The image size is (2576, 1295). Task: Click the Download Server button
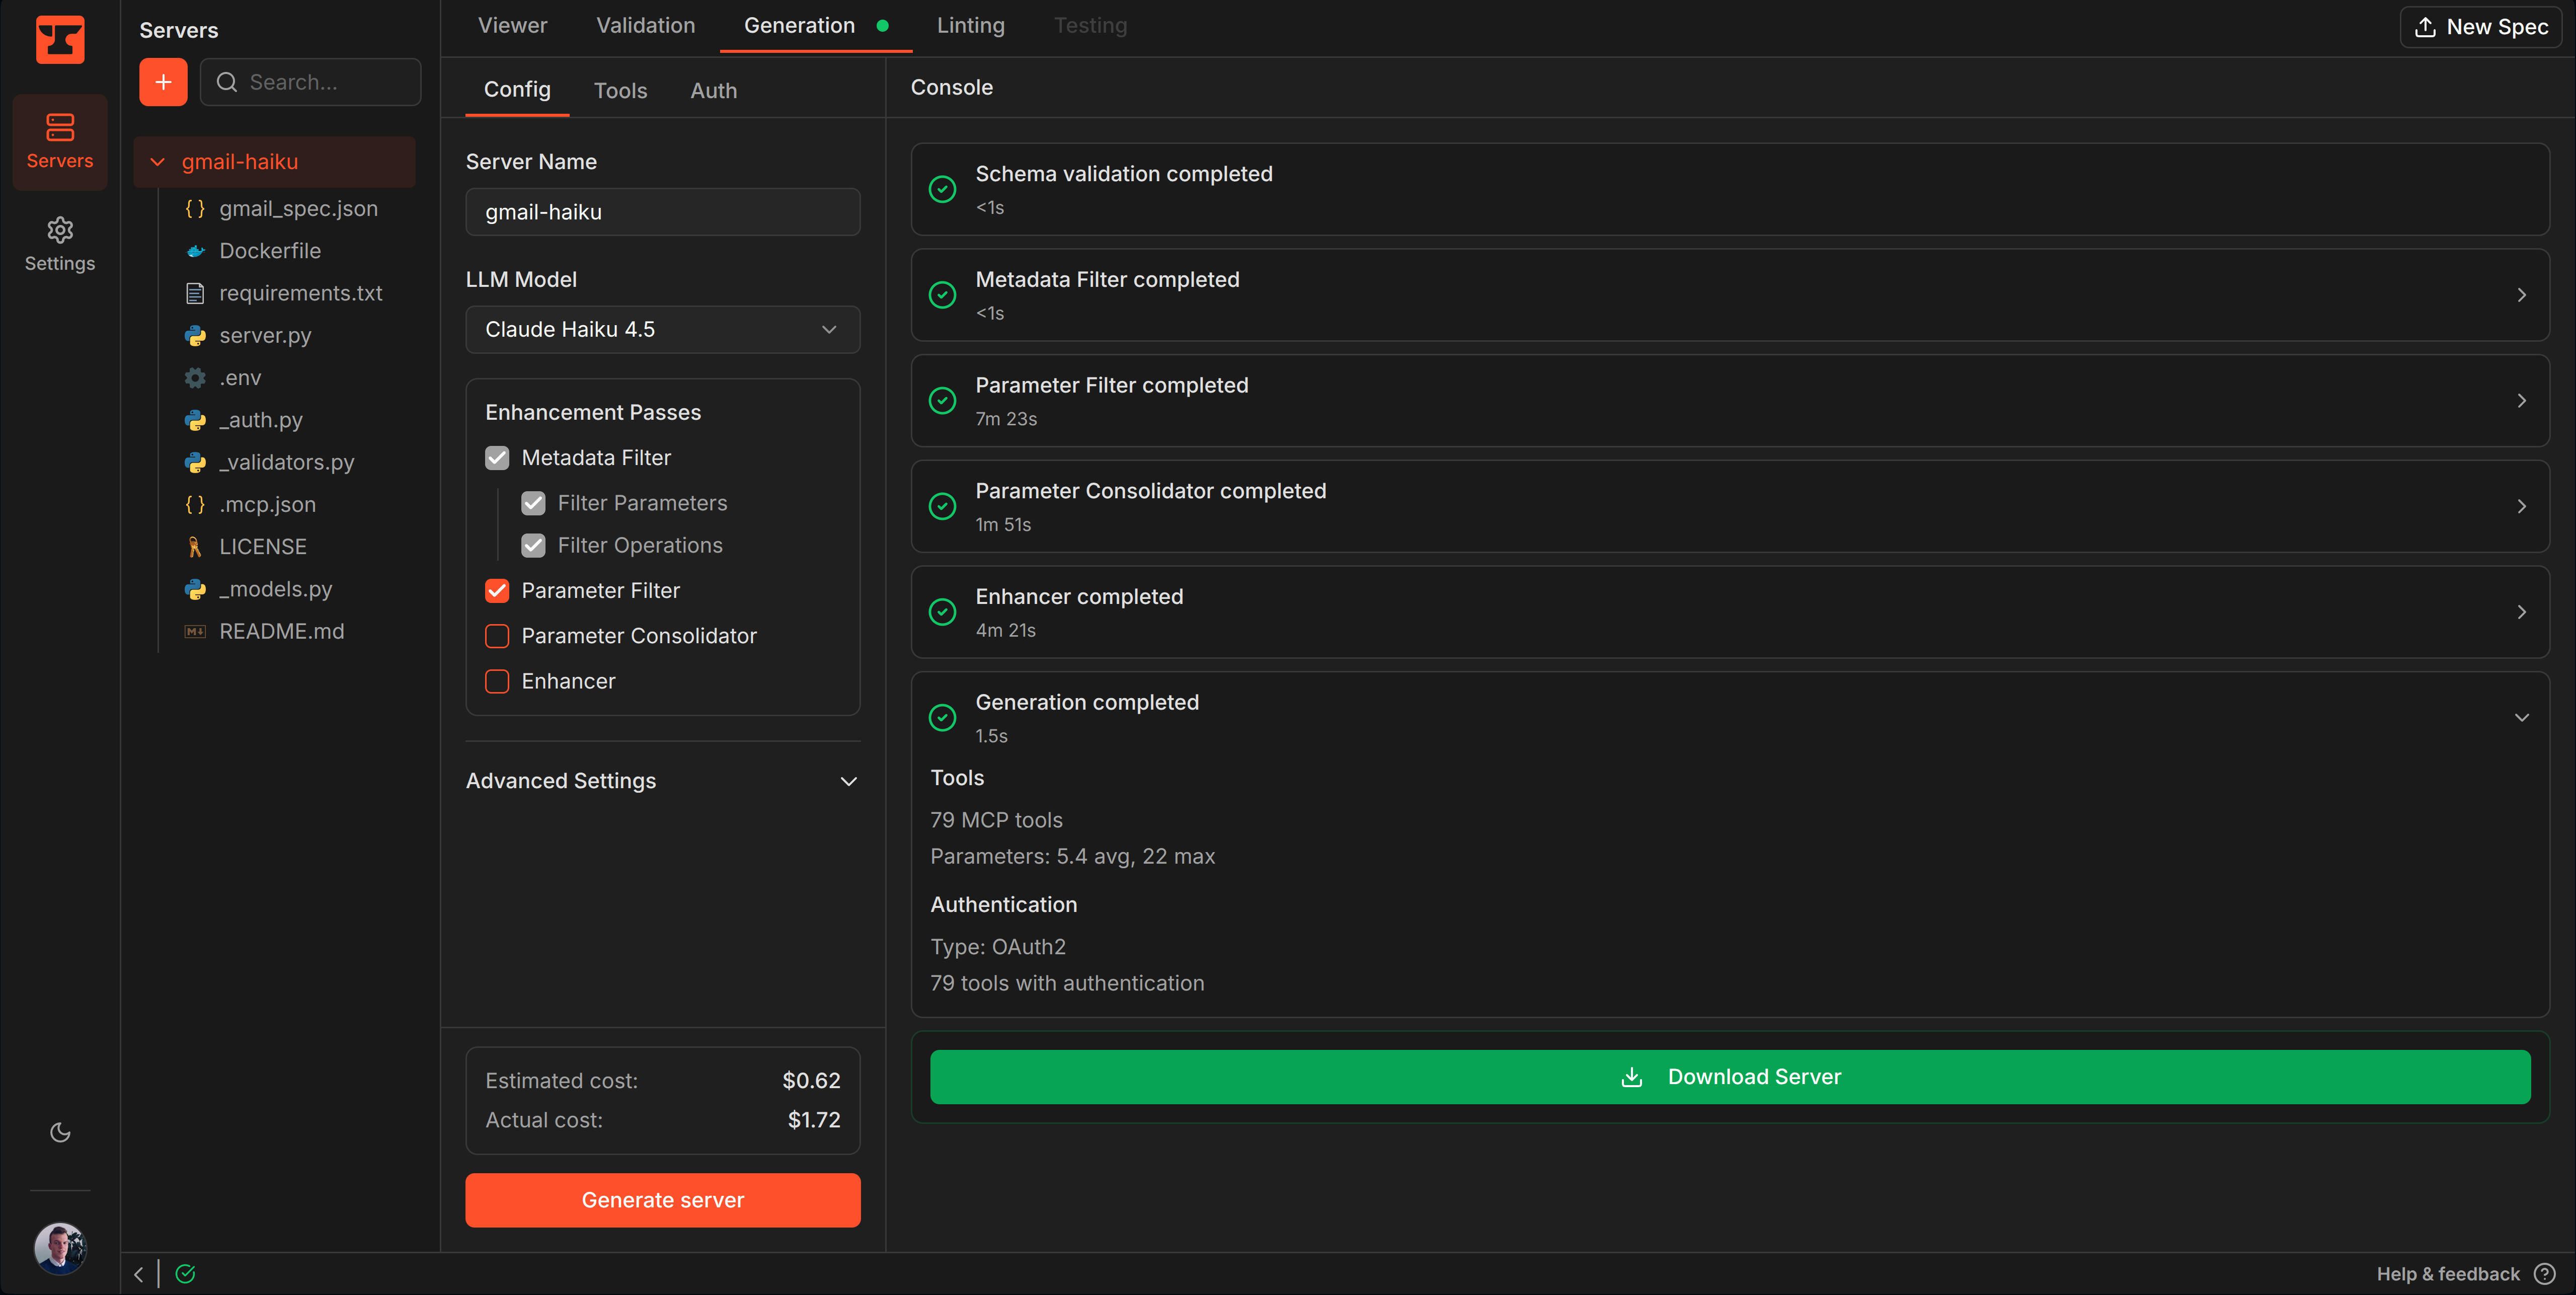(1730, 1077)
